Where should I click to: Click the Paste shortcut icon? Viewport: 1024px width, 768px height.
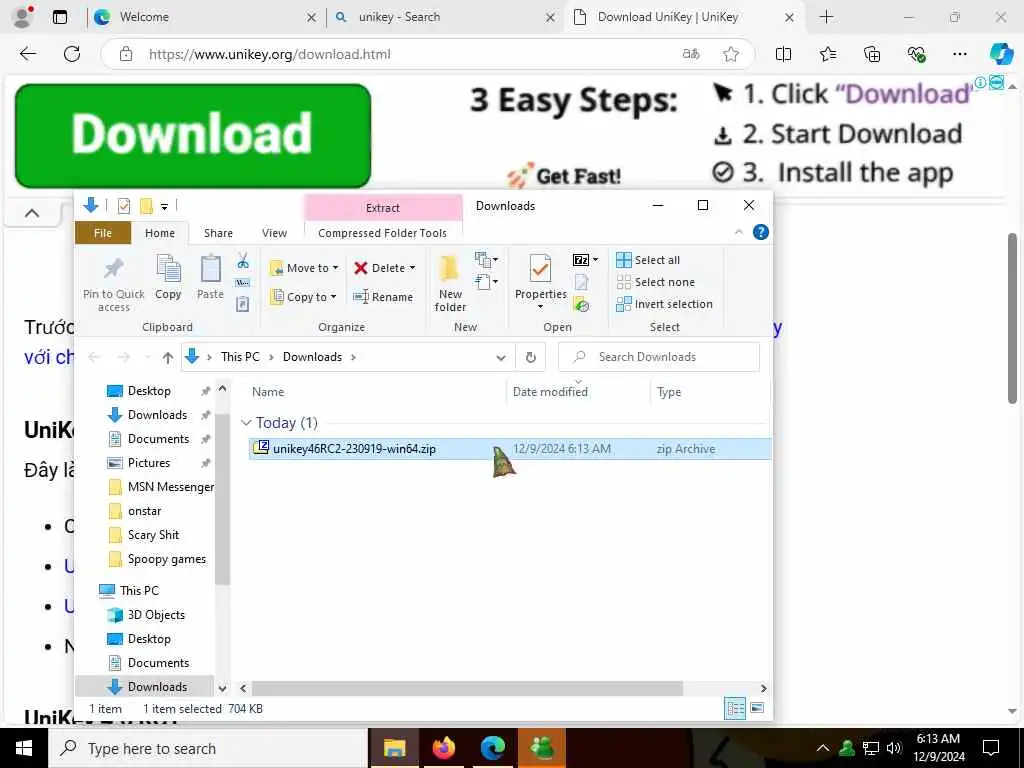click(x=243, y=304)
